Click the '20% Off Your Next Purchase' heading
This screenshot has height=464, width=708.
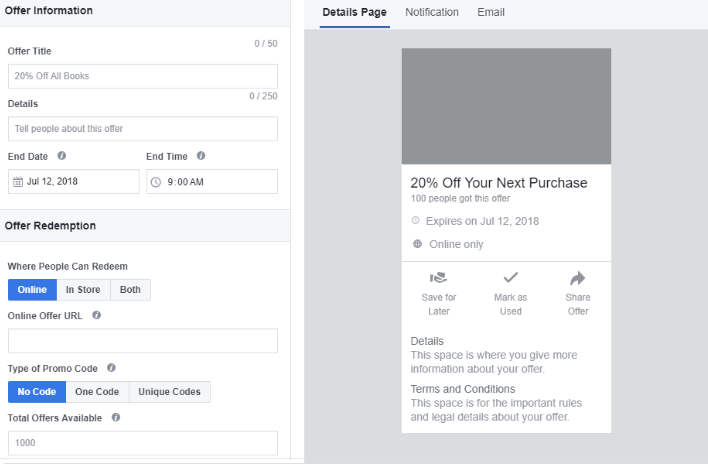pyautogui.click(x=498, y=183)
